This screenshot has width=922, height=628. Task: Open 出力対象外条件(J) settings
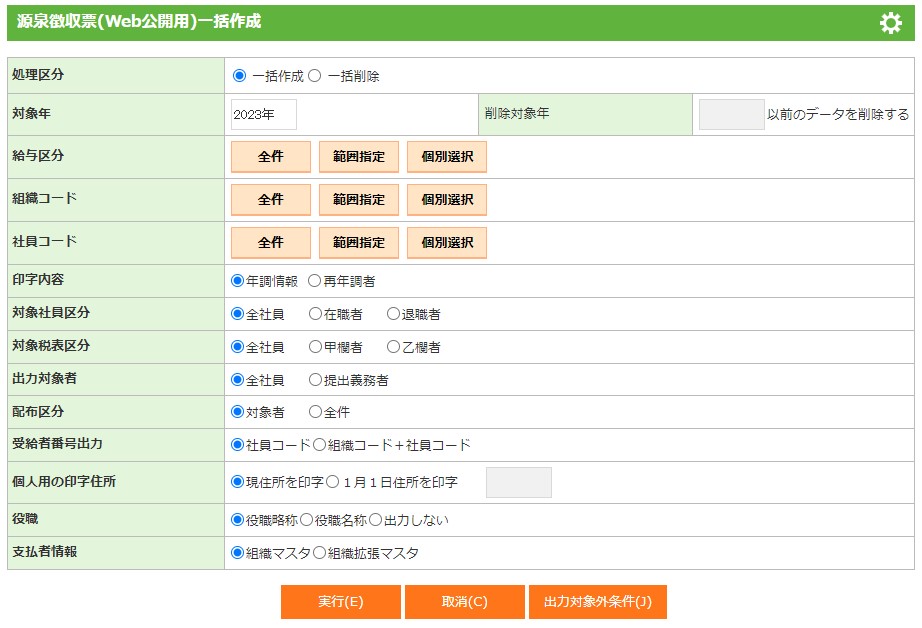click(x=597, y=602)
